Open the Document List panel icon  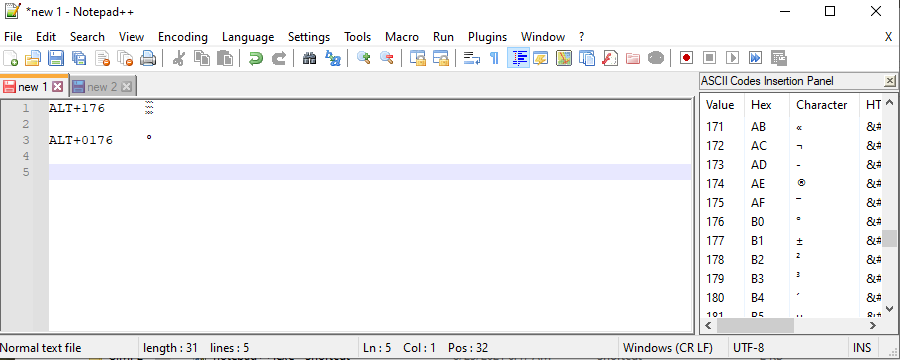point(587,58)
